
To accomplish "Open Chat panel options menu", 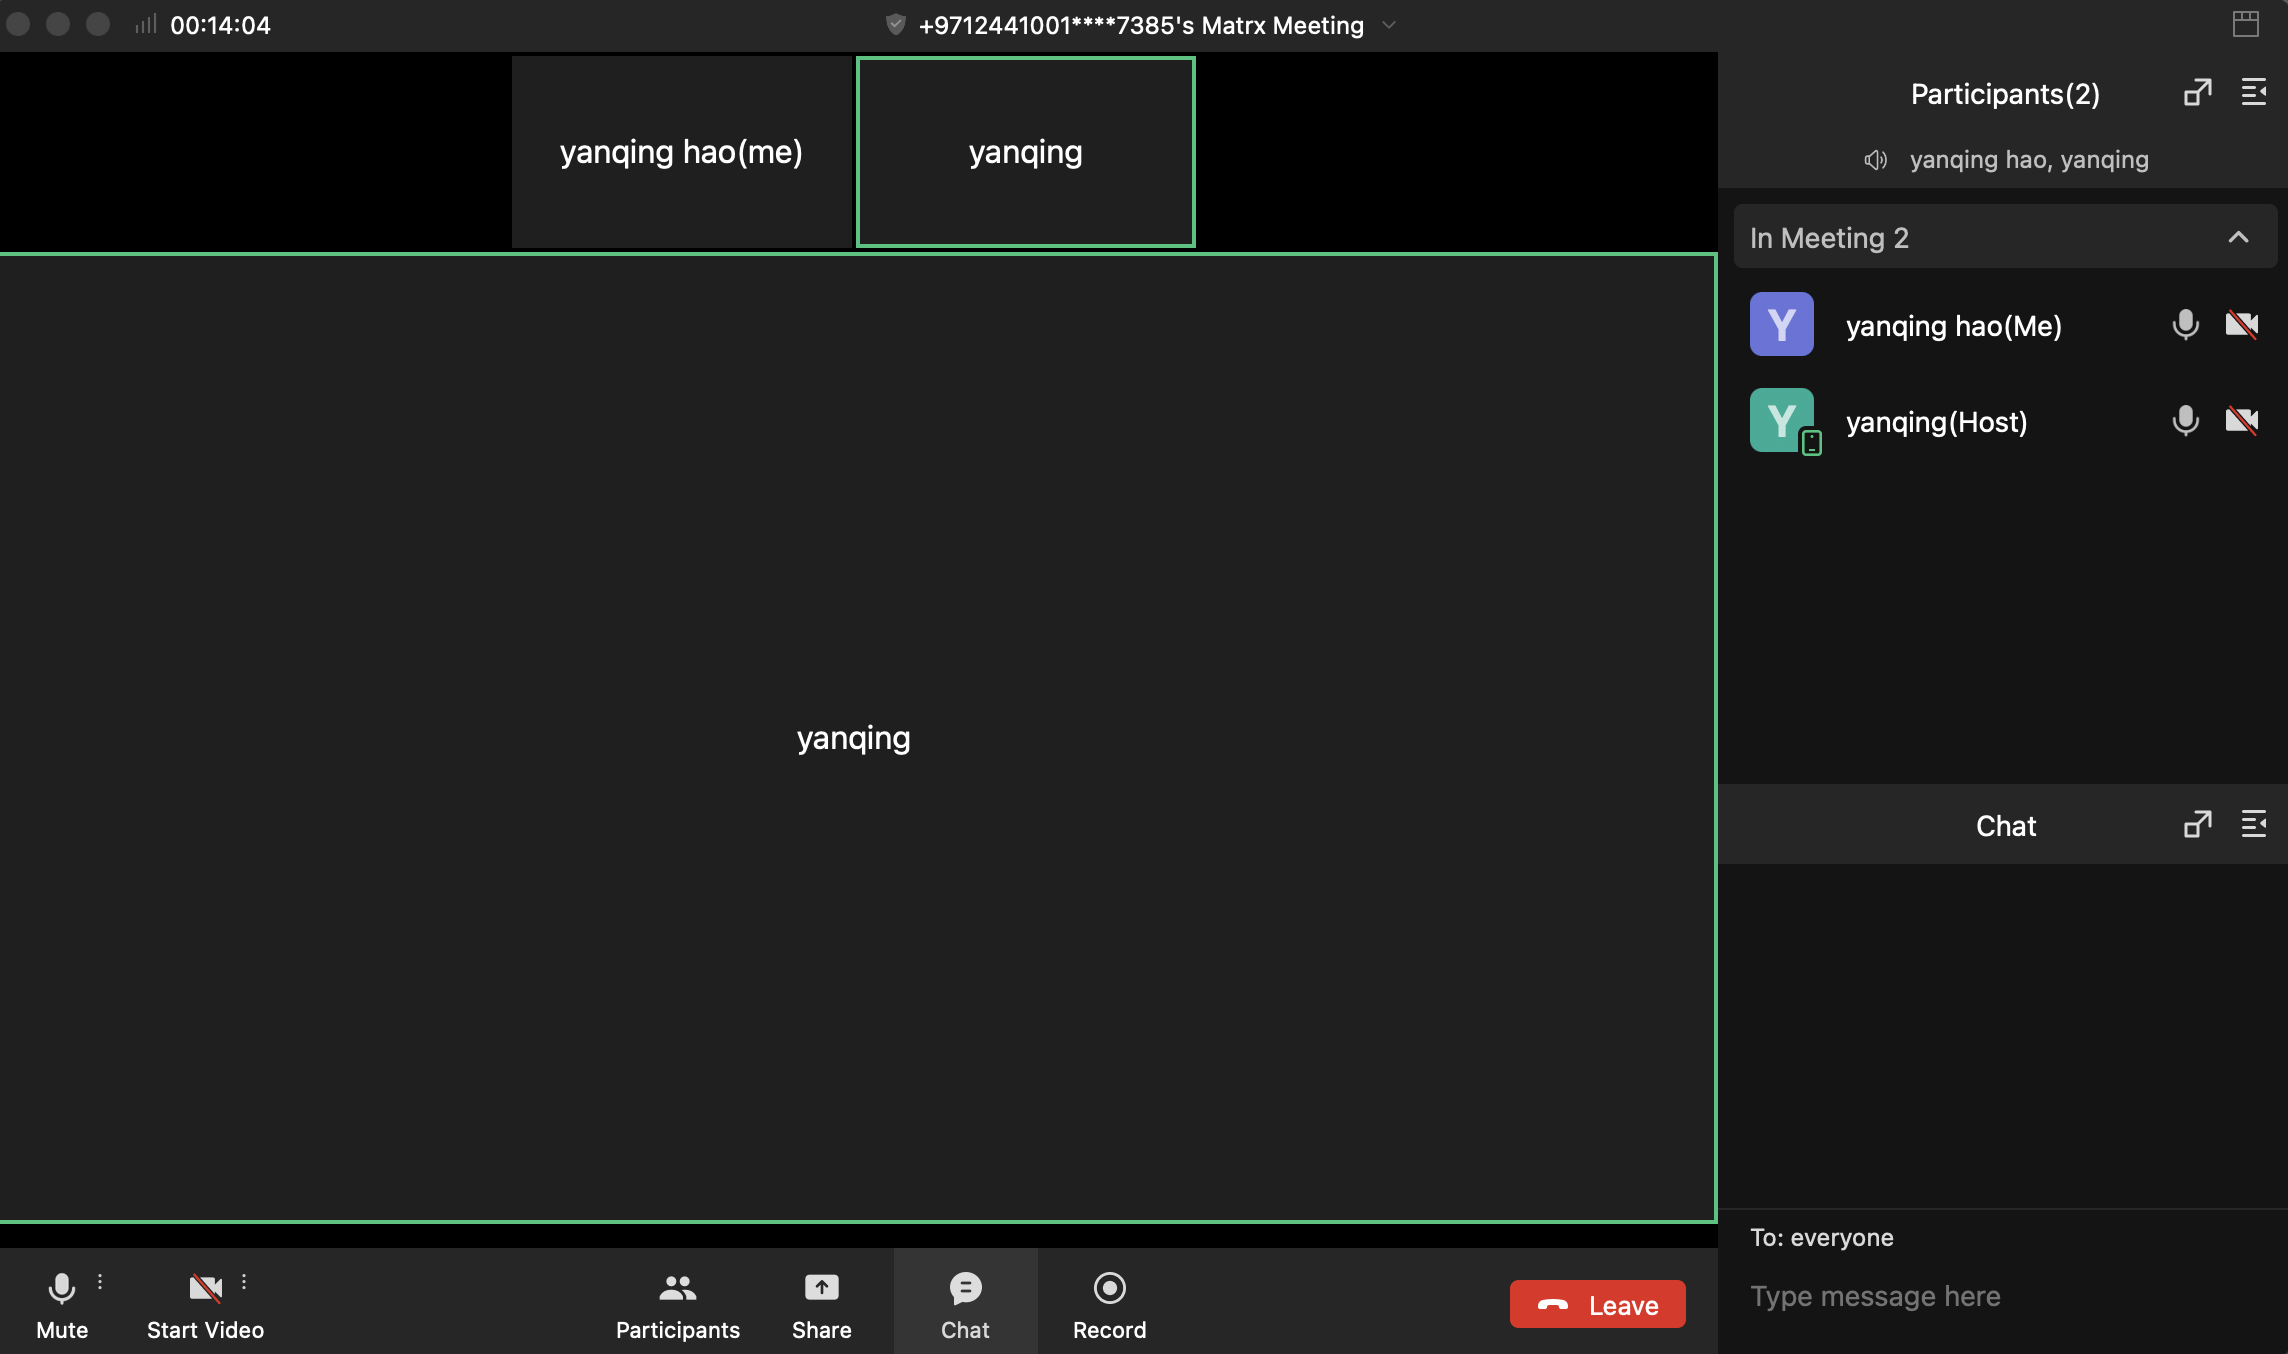I will pos(2253,825).
